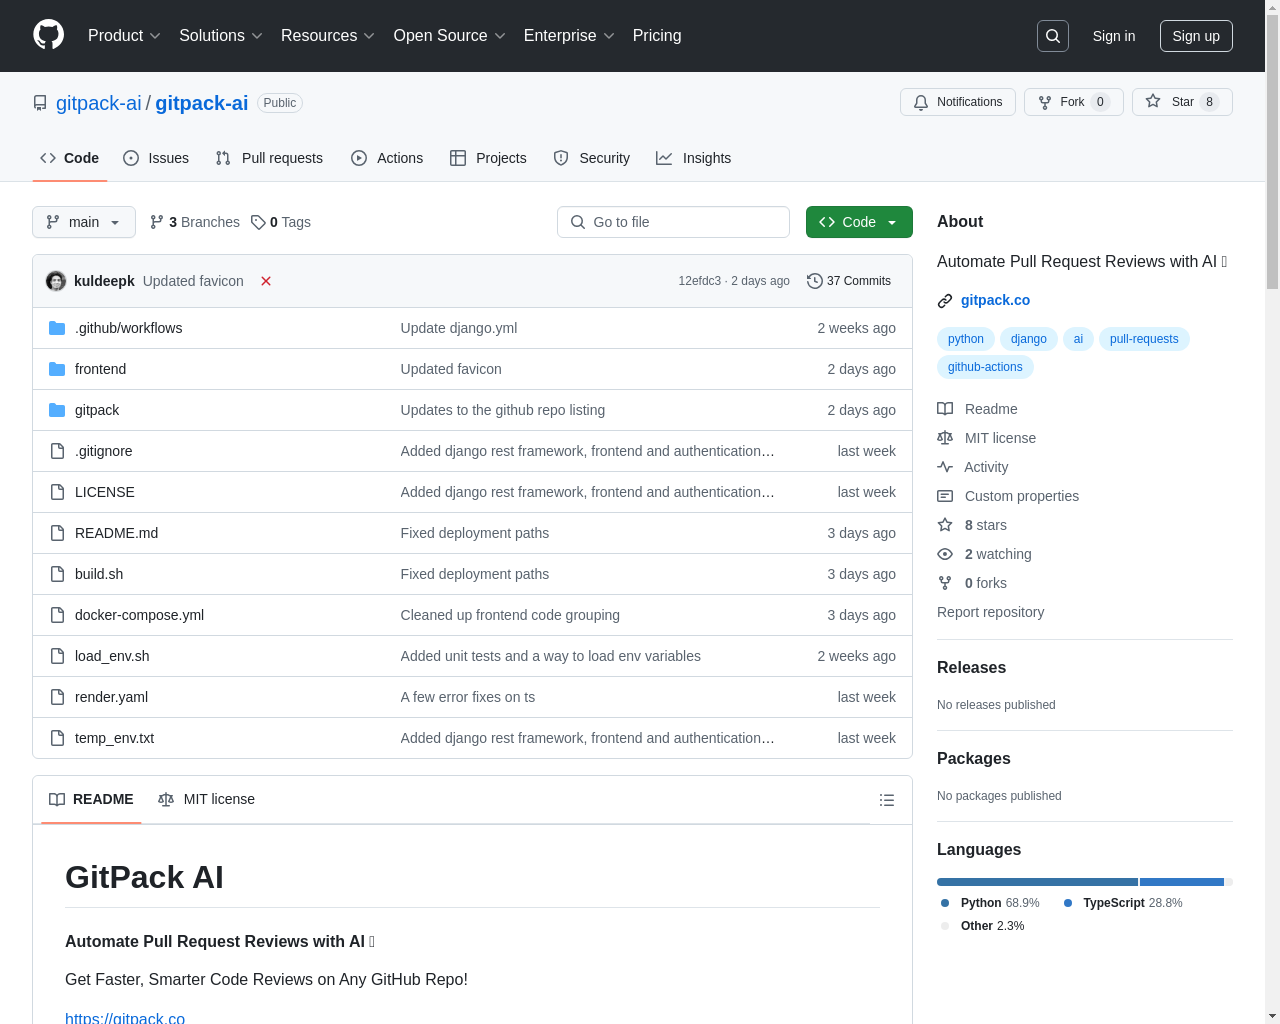
Task: Click the Report repository link
Action: click(990, 612)
